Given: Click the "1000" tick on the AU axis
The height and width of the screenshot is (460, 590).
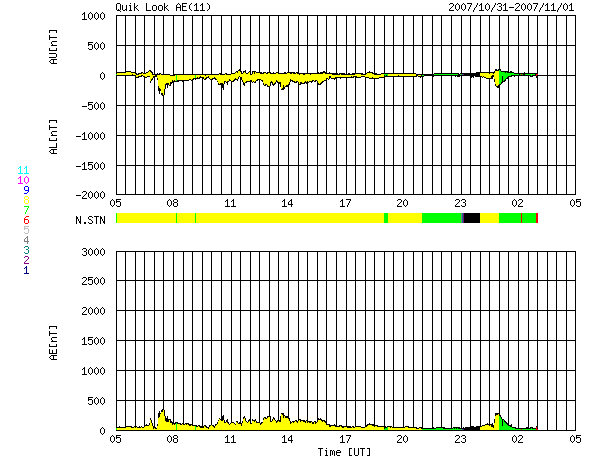Looking at the screenshot, I should (94, 17).
